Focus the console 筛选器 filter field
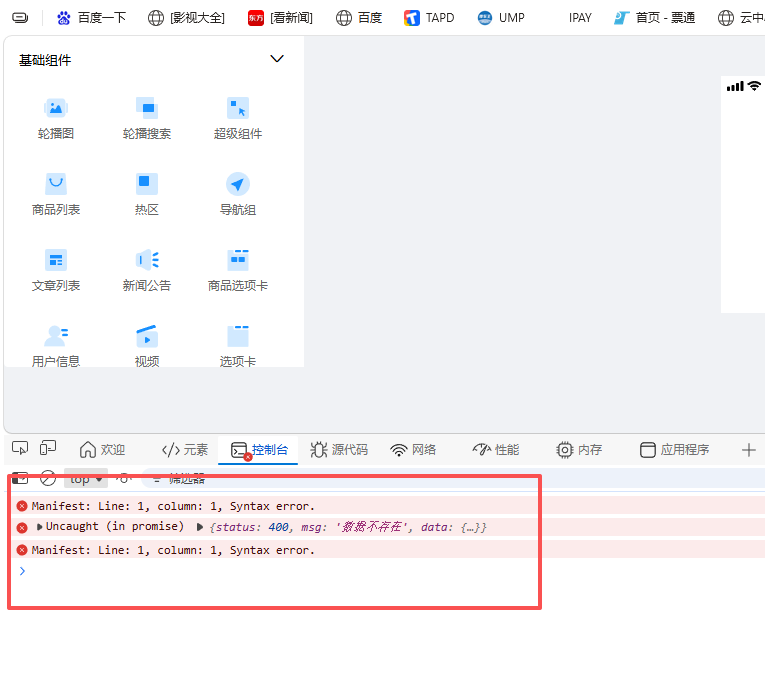The width and height of the screenshot is (765, 692). tap(453, 479)
